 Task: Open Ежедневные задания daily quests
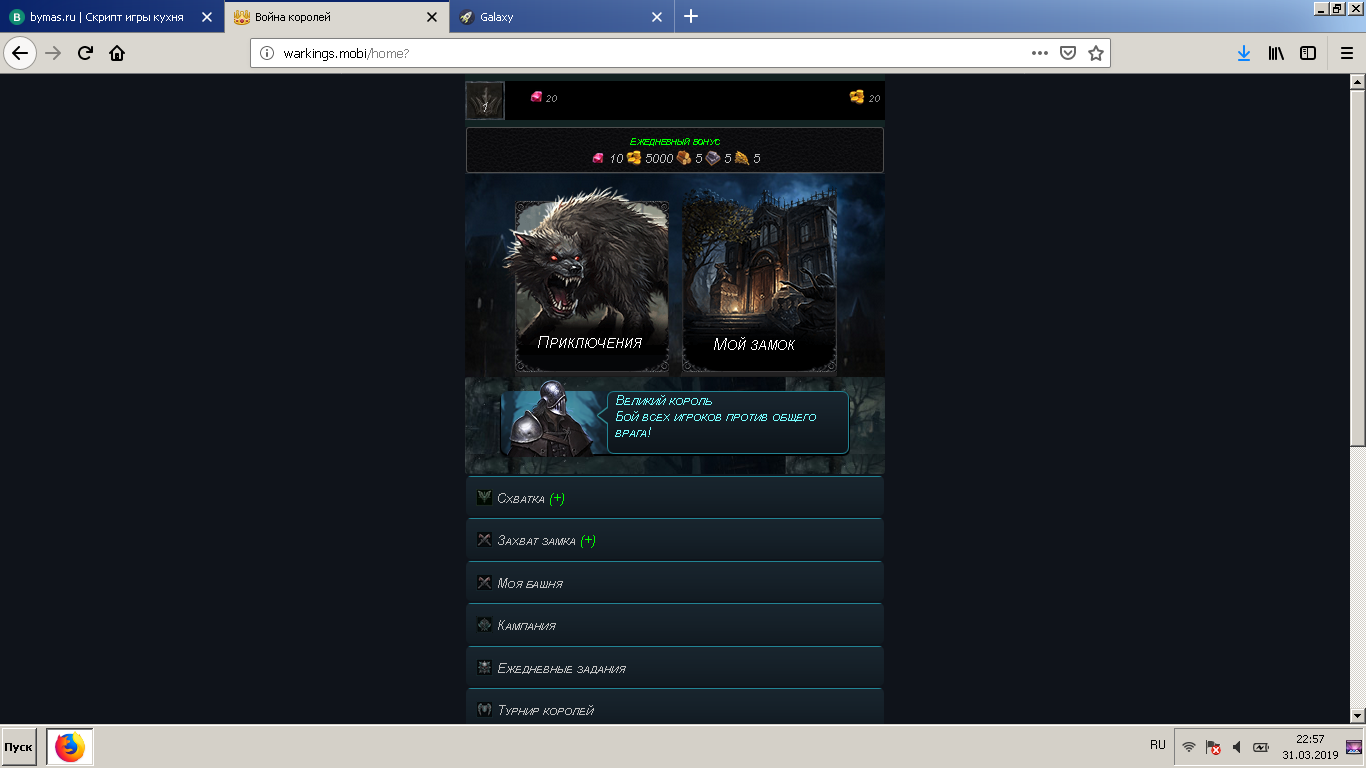(x=674, y=668)
